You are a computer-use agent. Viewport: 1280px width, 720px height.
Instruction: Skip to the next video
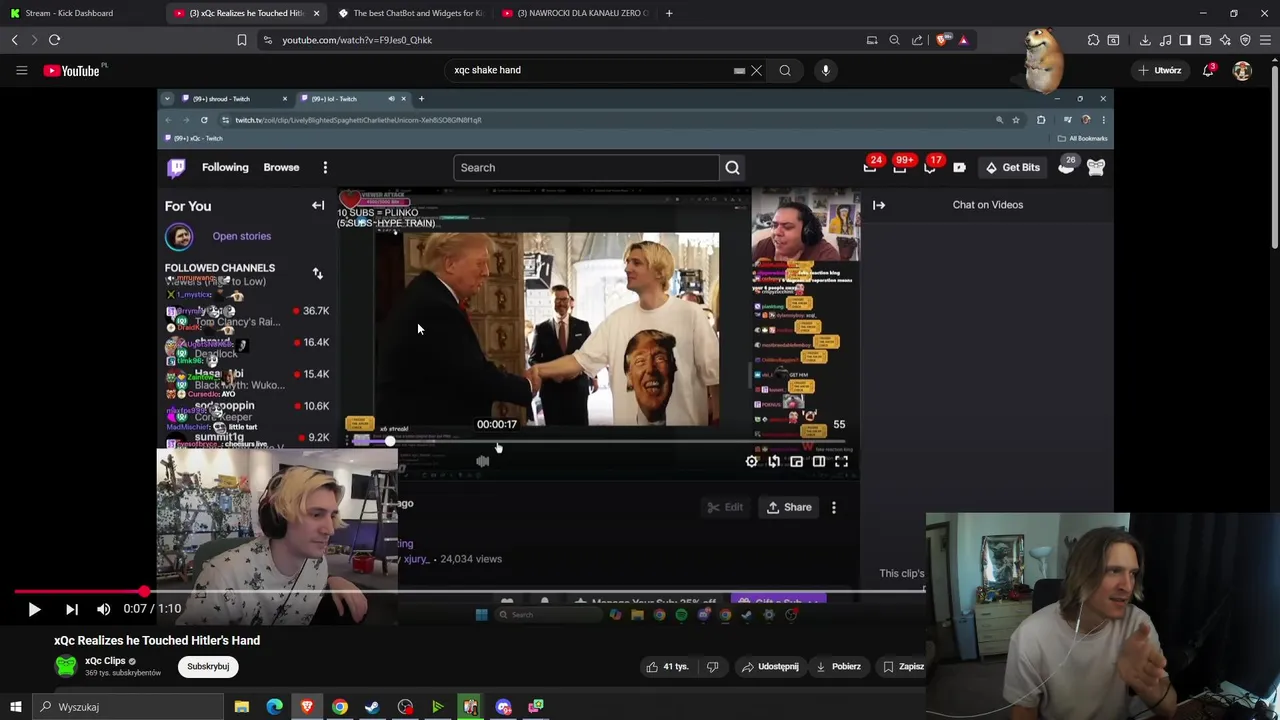(x=71, y=609)
